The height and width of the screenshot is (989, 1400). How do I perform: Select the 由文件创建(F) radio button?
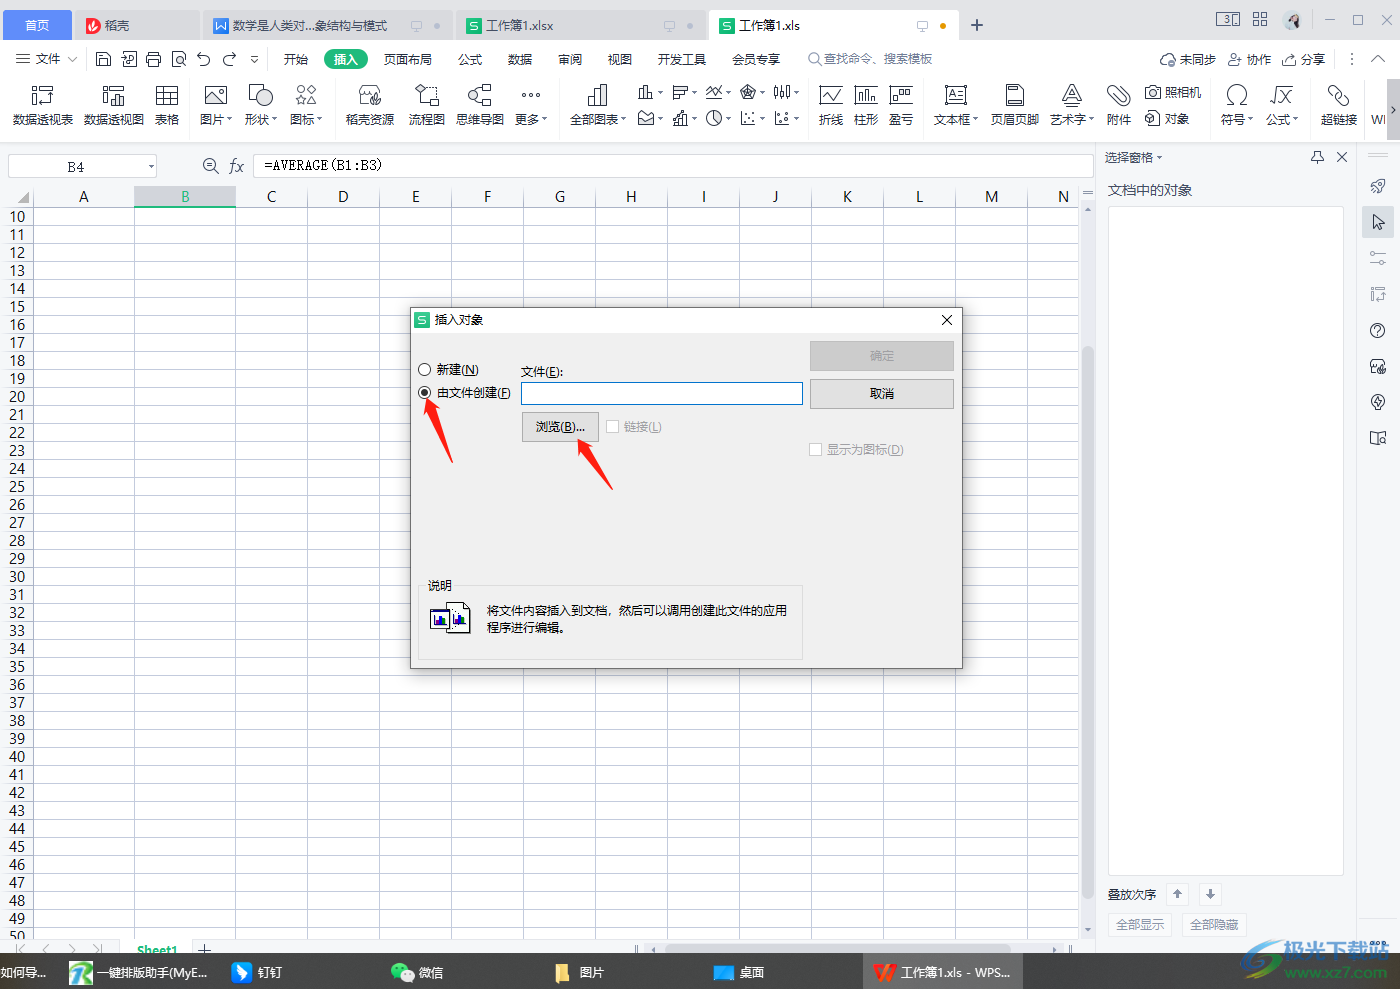pyautogui.click(x=425, y=393)
